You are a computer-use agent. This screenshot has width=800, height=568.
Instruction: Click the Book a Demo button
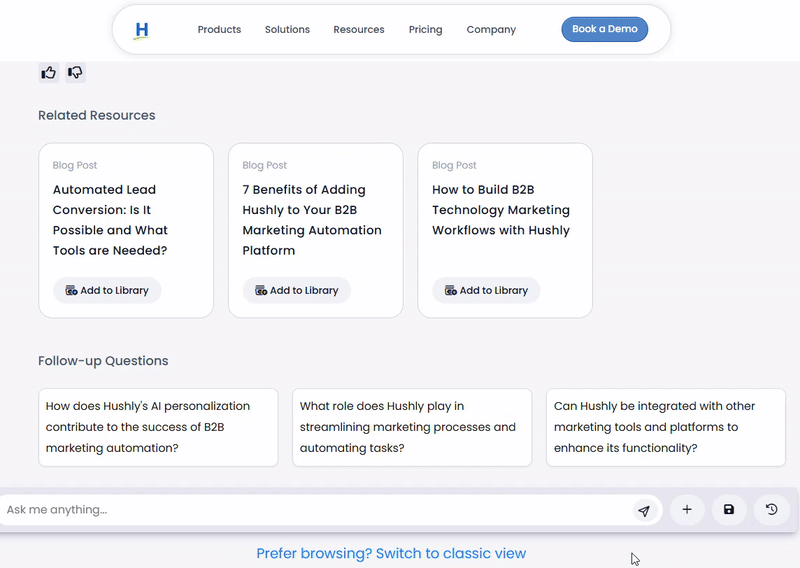coord(605,29)
